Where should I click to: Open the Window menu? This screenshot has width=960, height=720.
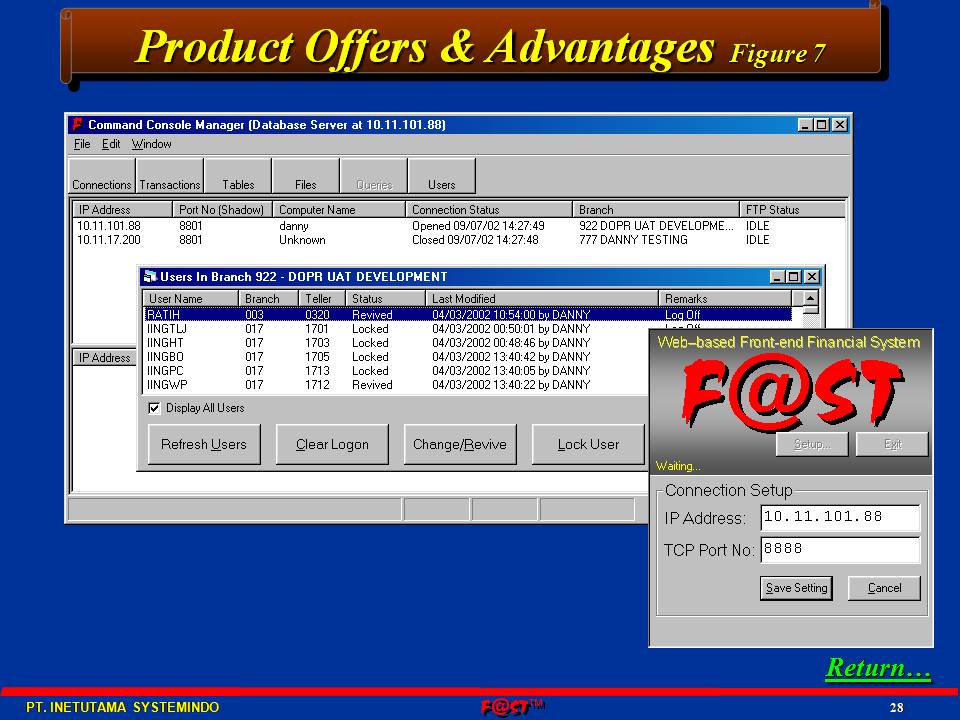pyautogui.click(x=151, y=144)
